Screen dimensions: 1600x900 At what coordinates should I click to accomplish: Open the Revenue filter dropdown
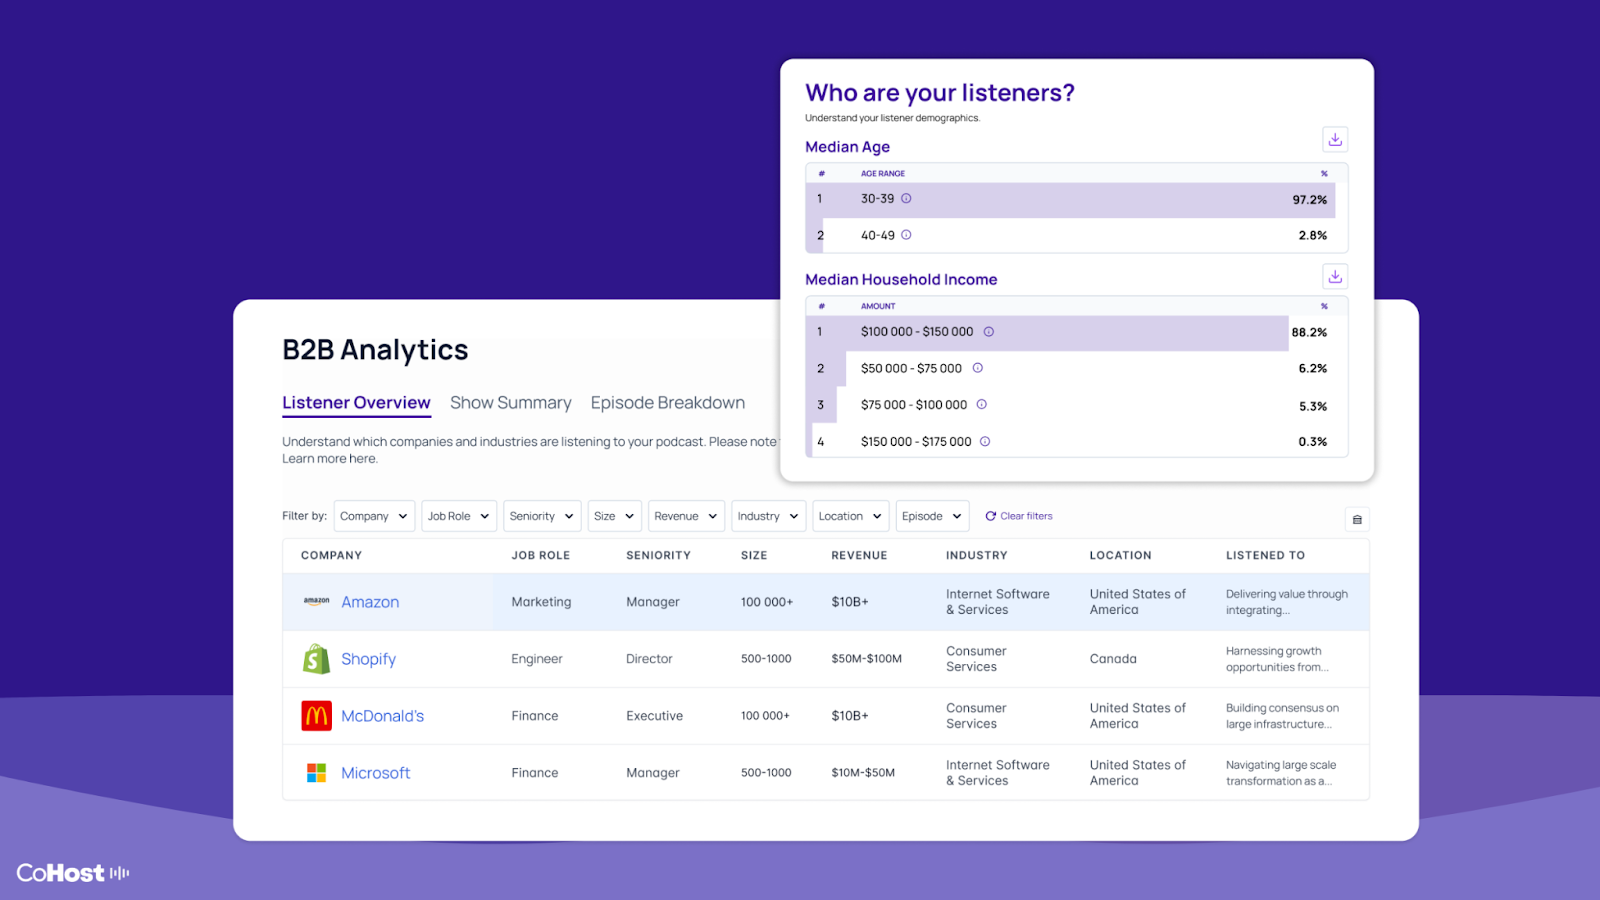[687, 516]
